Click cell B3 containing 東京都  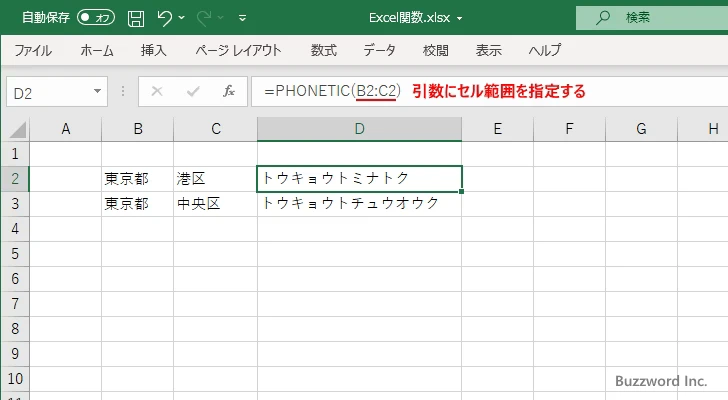[x=137, y=204]
